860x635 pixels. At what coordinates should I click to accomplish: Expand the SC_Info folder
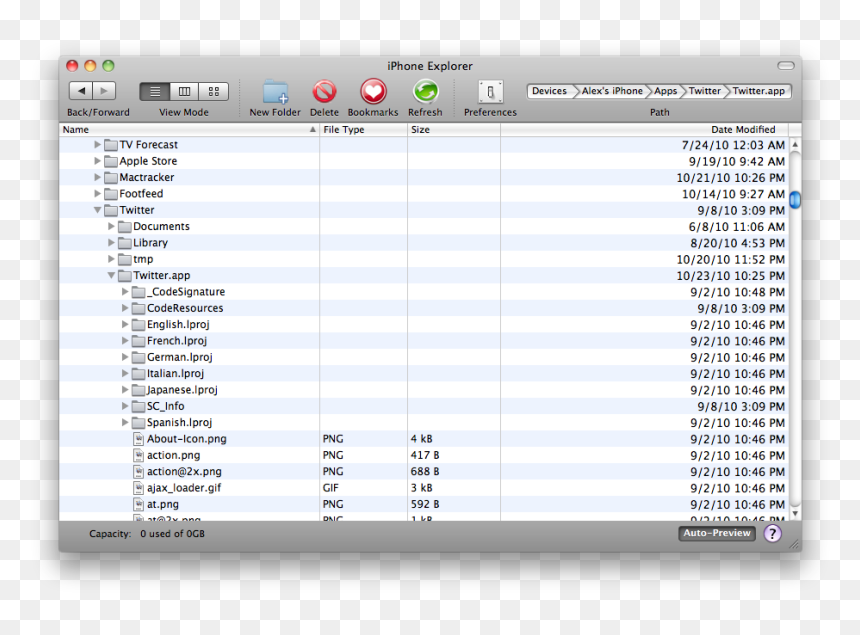pos(125,406)
